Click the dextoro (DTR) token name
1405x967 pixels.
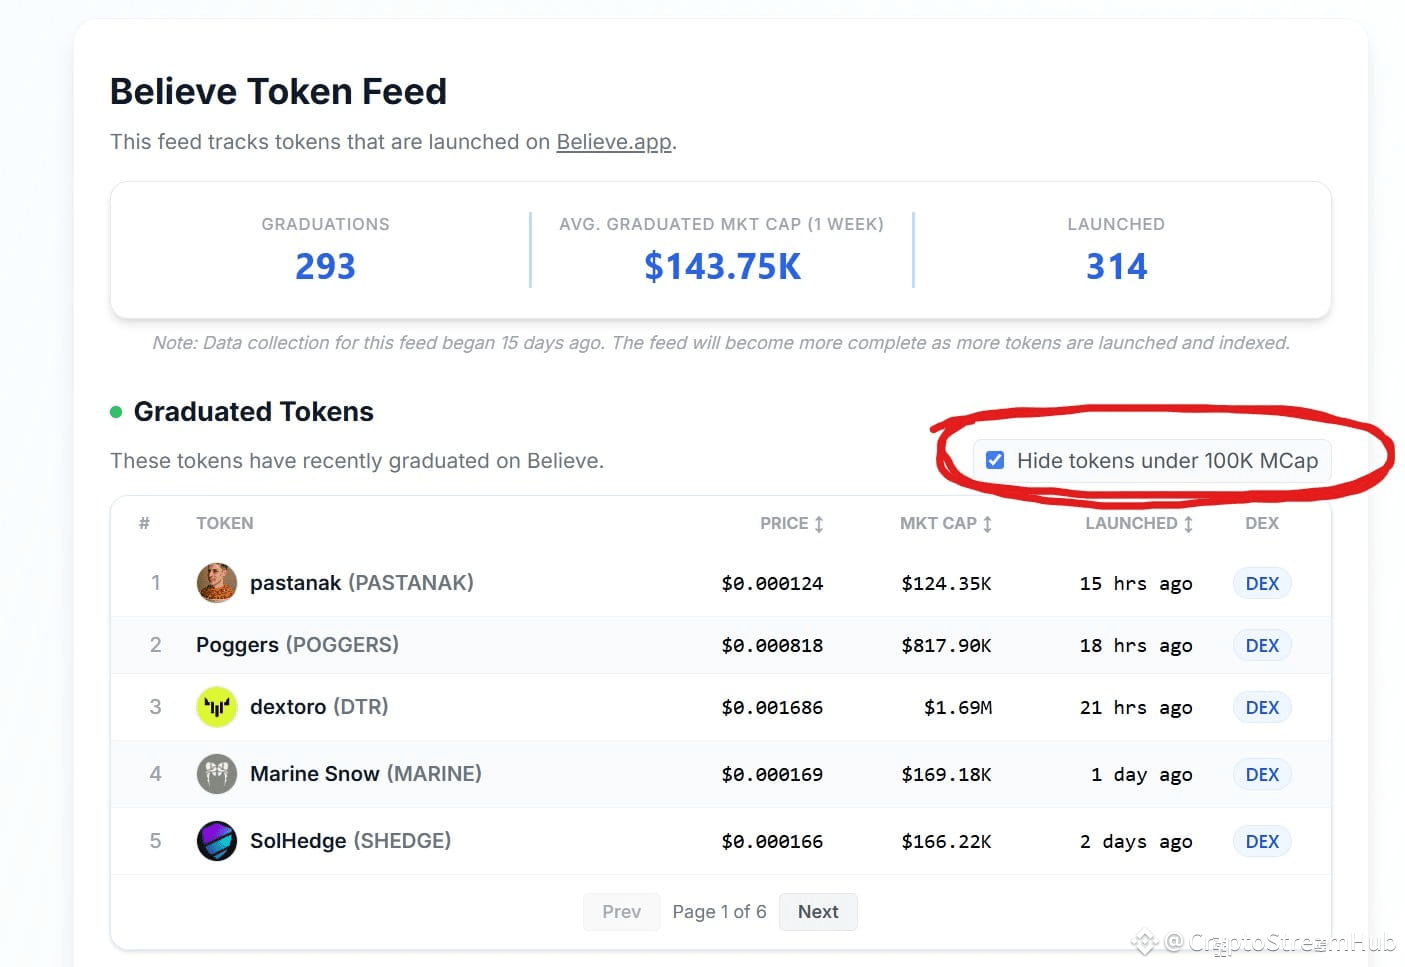pyautogui.click(x=319, y=707)
